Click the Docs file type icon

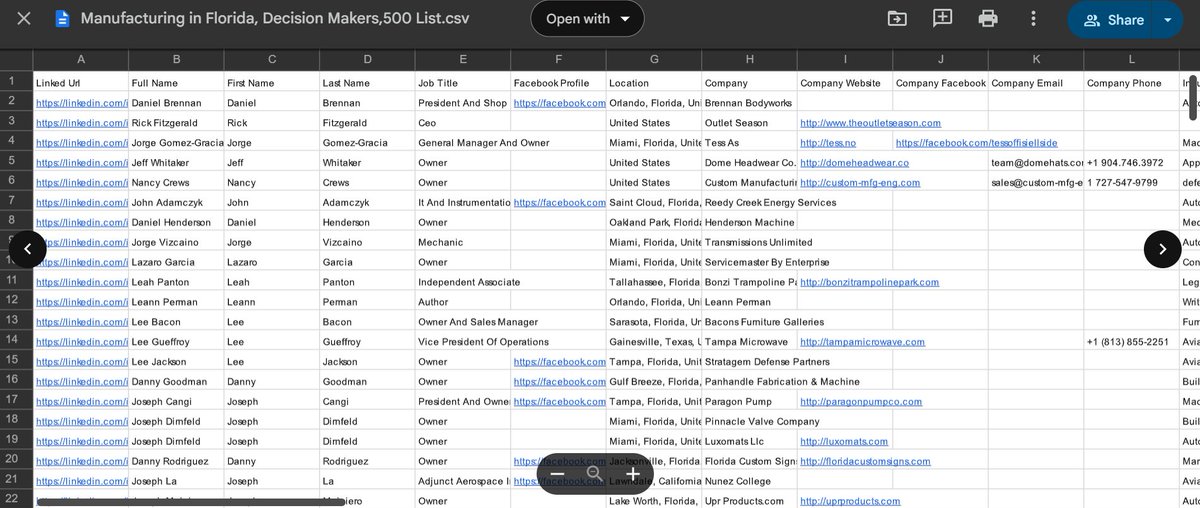pyautogui.click(x=62, y=19)
